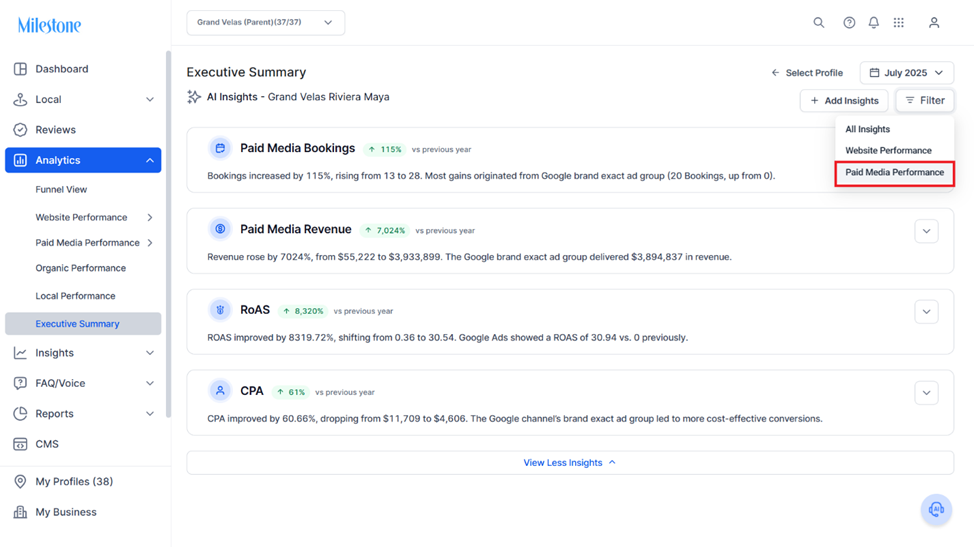Open the search magnifier icon
The image size is (974, 547).
coord(819,22)
